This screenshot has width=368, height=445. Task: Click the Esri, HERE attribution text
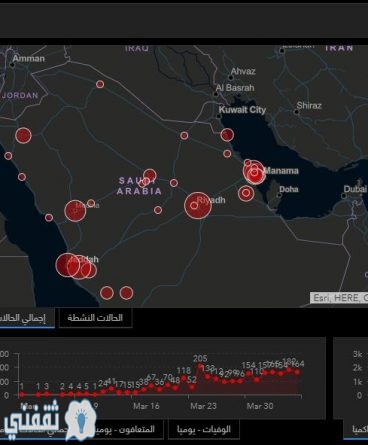point(339,298)
